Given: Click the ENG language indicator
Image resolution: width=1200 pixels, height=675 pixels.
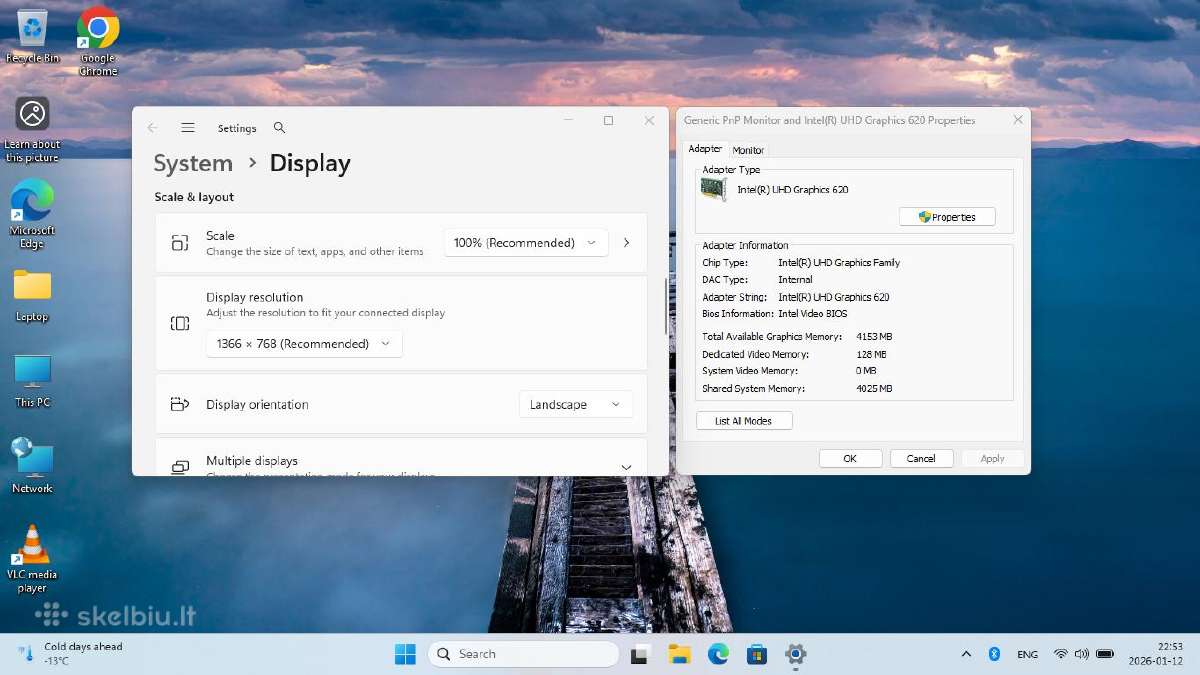Looking at the screenshot, I should pyautogui.click(x=1027, y=654).
